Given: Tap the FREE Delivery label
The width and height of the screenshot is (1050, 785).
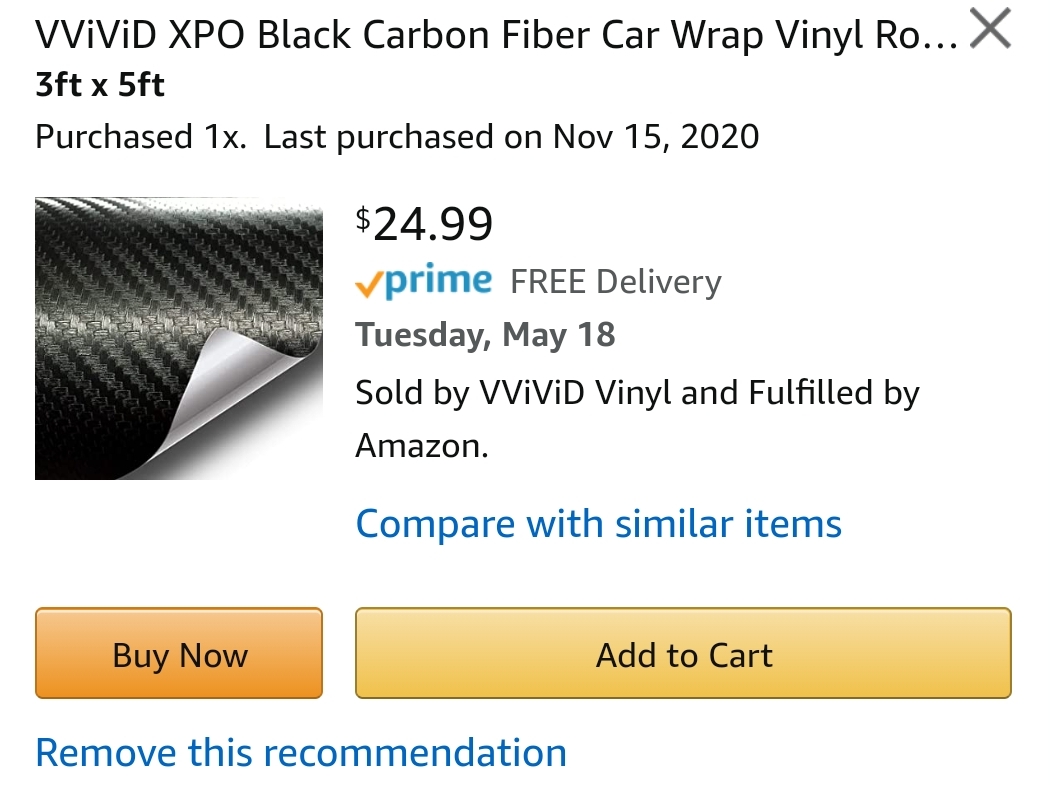Looking at the screenshot, I should [x=616, y=282].
